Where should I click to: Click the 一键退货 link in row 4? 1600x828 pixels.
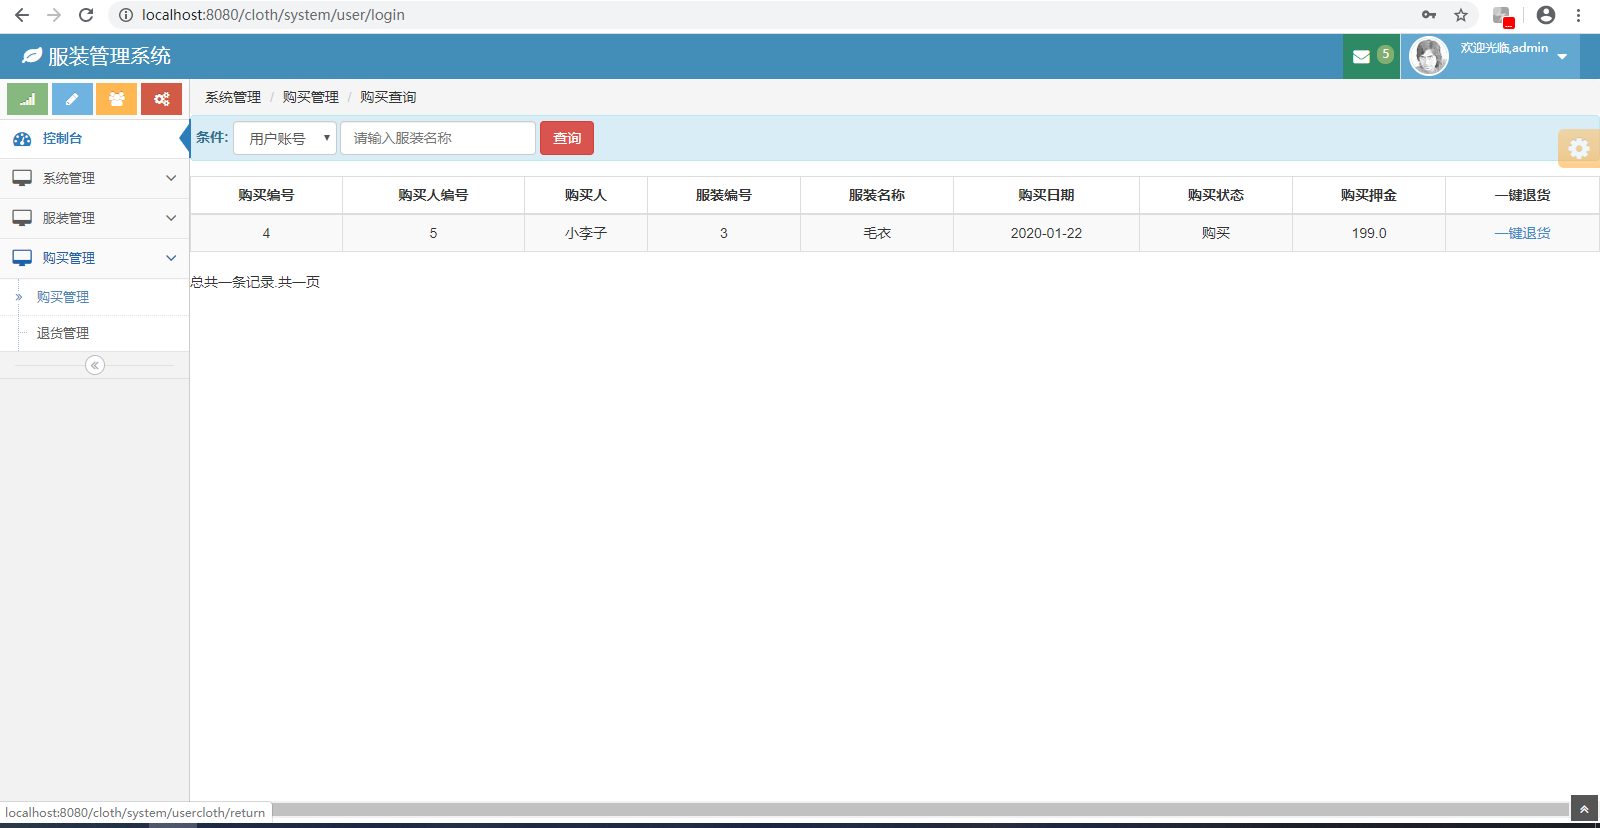1522,233
